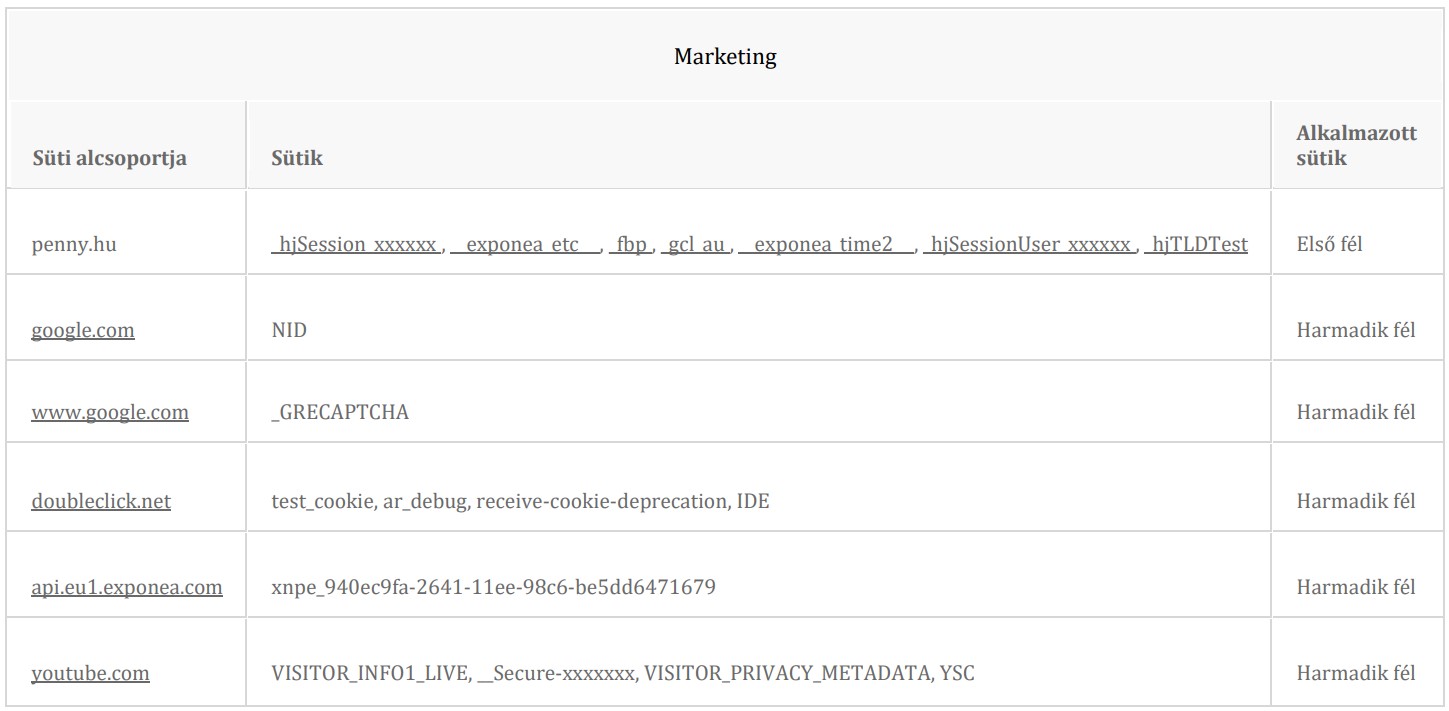Image resolution: width=1449 pixels, height=711 pixels.
Task: Open the _hjSessionUser_xxxxxx cookie link
Action: [1029, 244]
